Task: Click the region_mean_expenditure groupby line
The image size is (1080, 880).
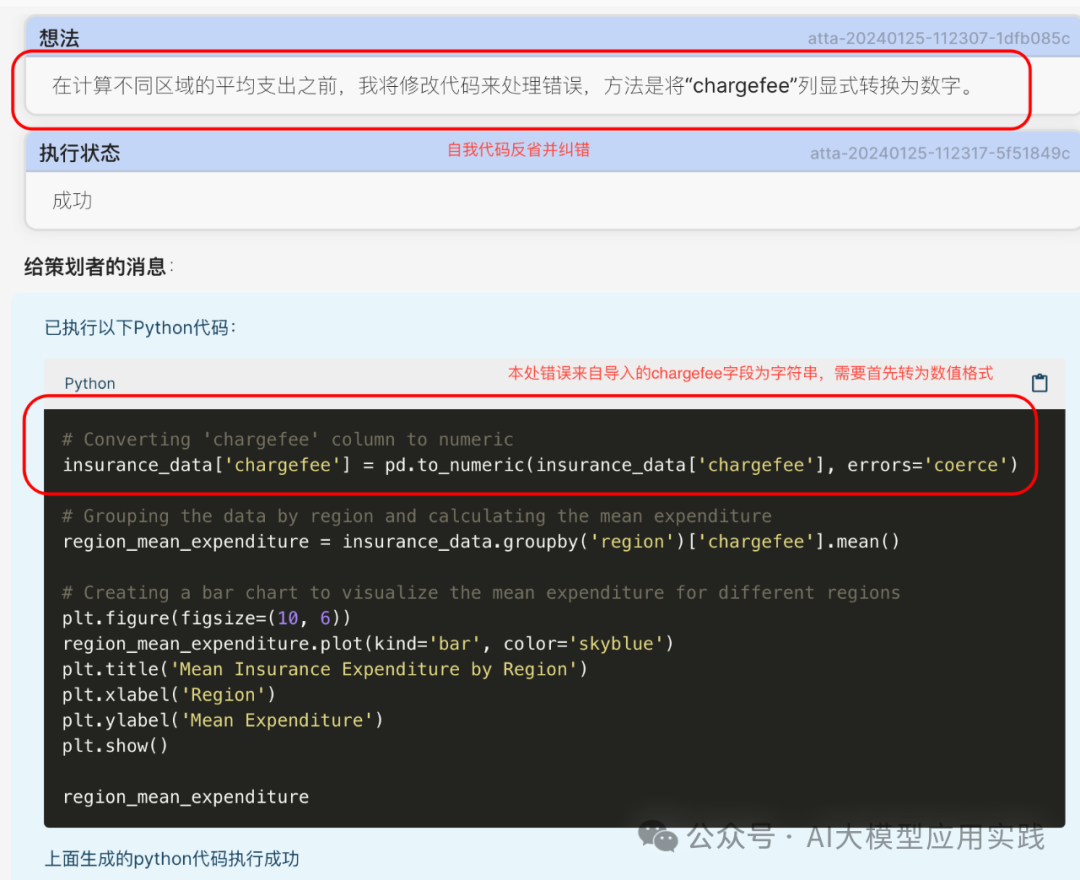Action: [481, 542]
